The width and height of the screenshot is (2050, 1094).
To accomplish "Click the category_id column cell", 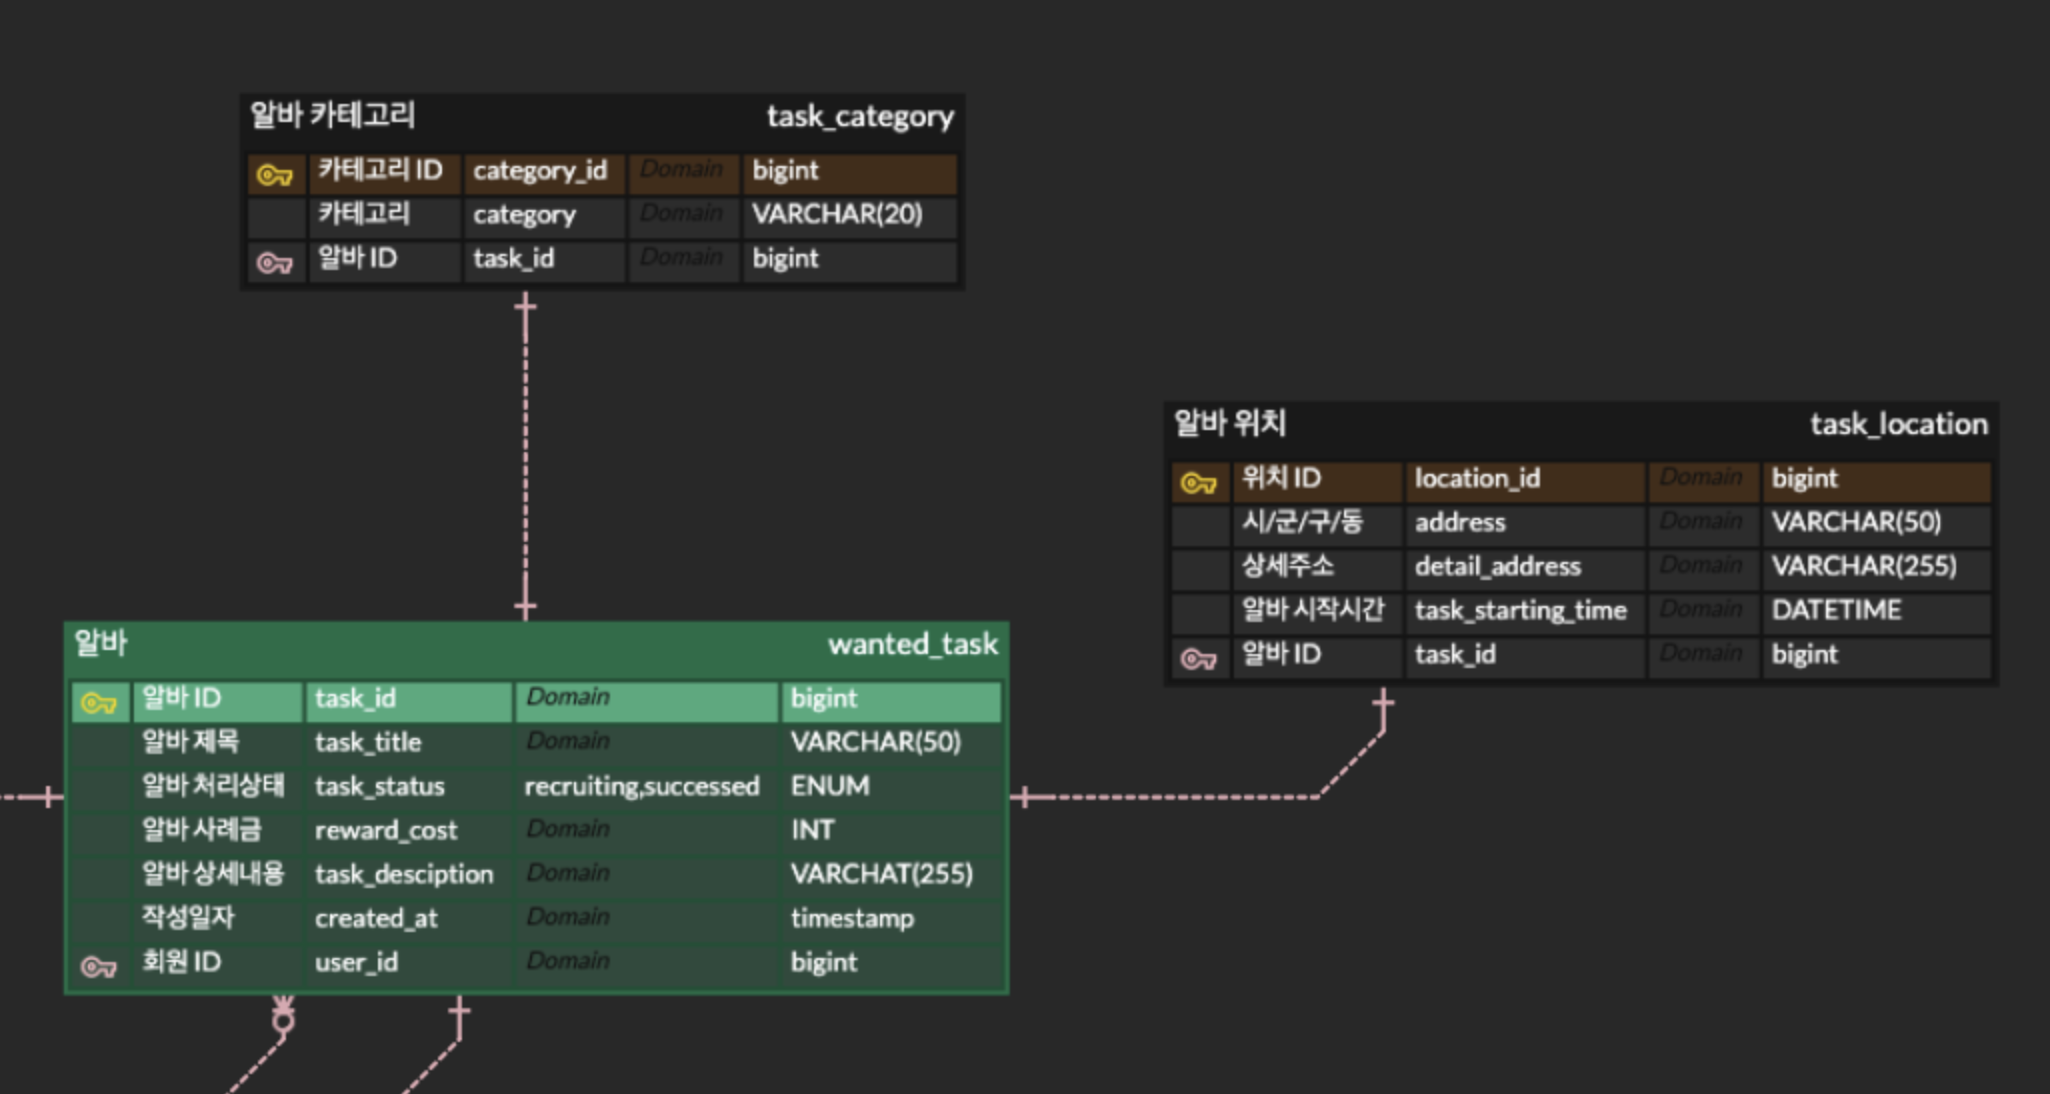I will [544, 172].
